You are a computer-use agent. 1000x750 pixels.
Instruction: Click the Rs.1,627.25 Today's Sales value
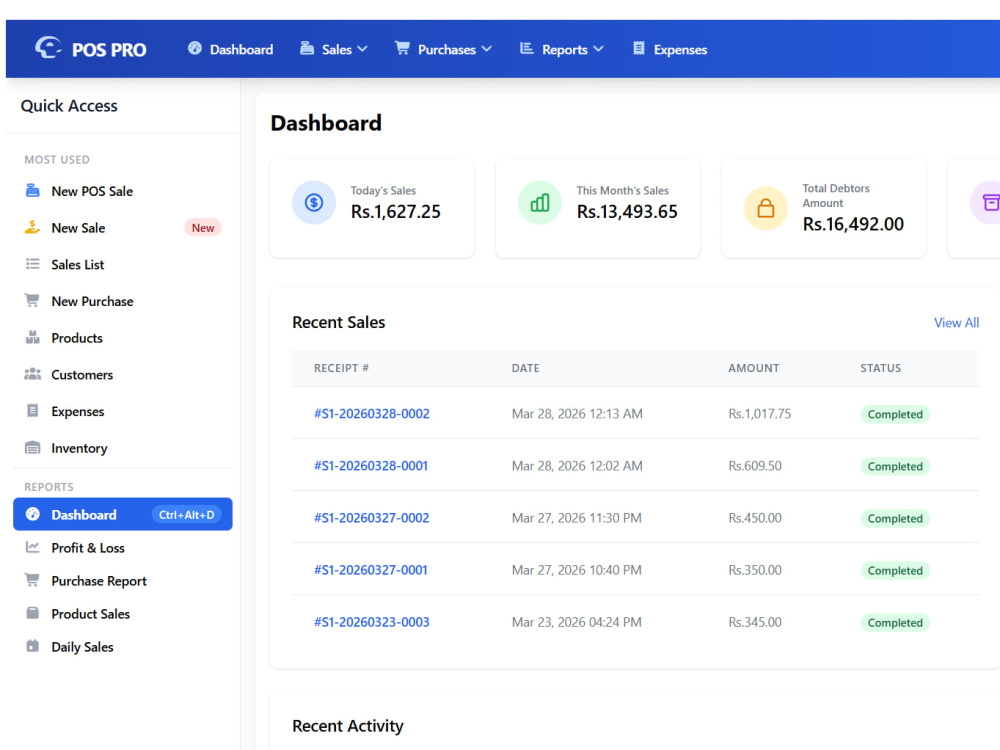[395, 212]
